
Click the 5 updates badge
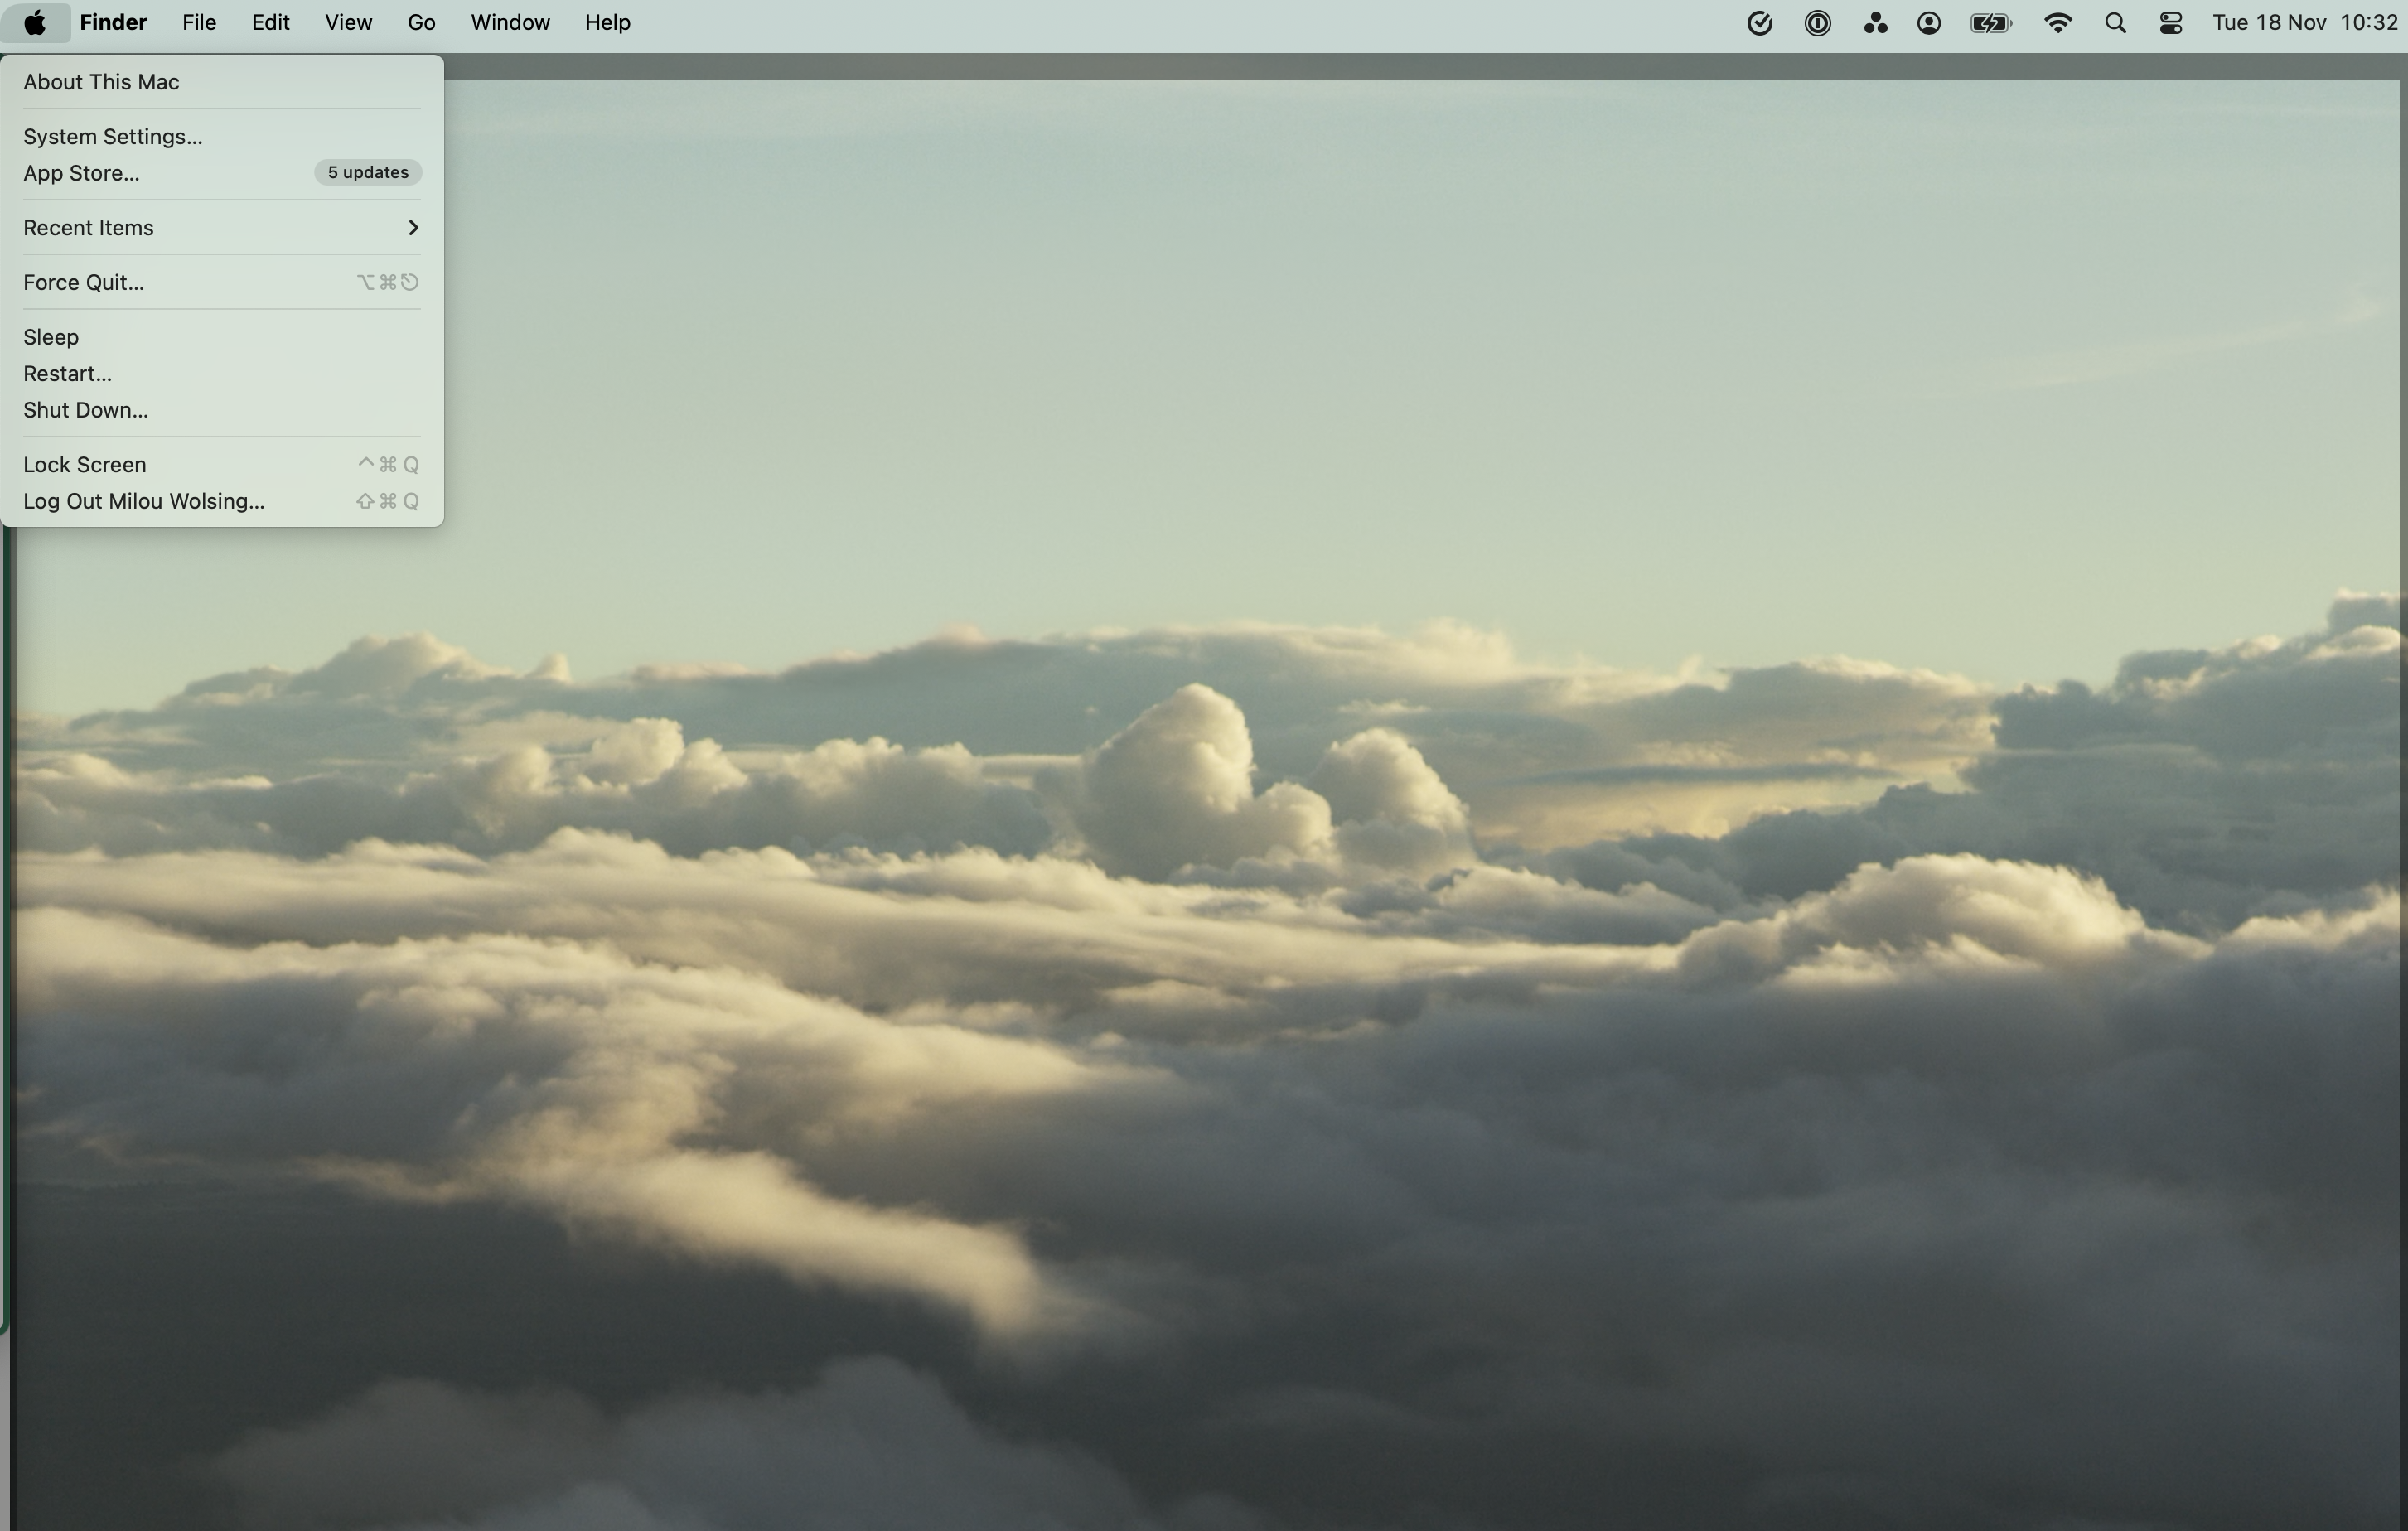click(368, 173)
